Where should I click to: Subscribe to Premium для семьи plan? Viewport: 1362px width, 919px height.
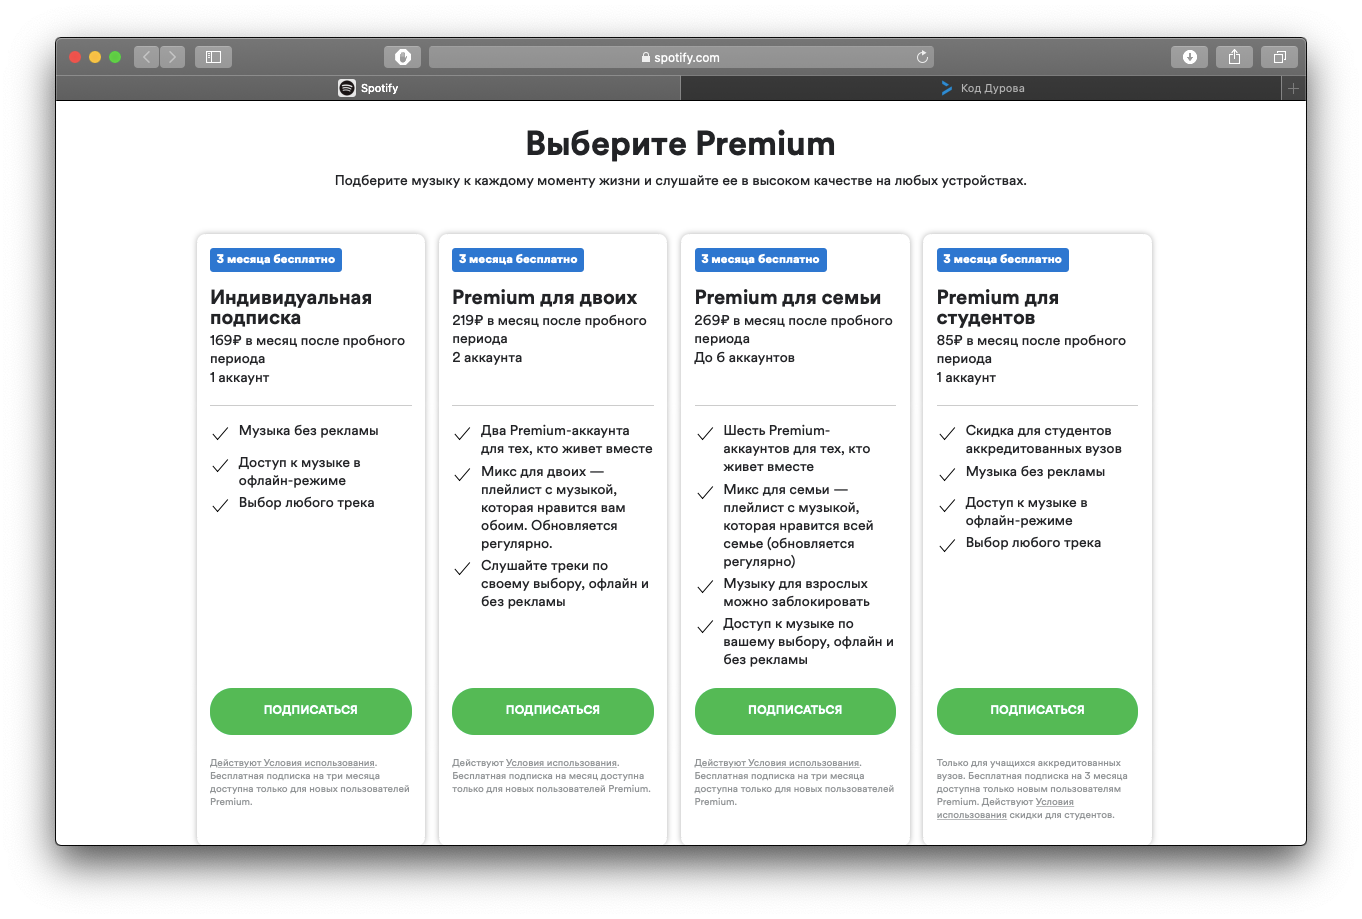pyautogui.click(x=795, y=710)
